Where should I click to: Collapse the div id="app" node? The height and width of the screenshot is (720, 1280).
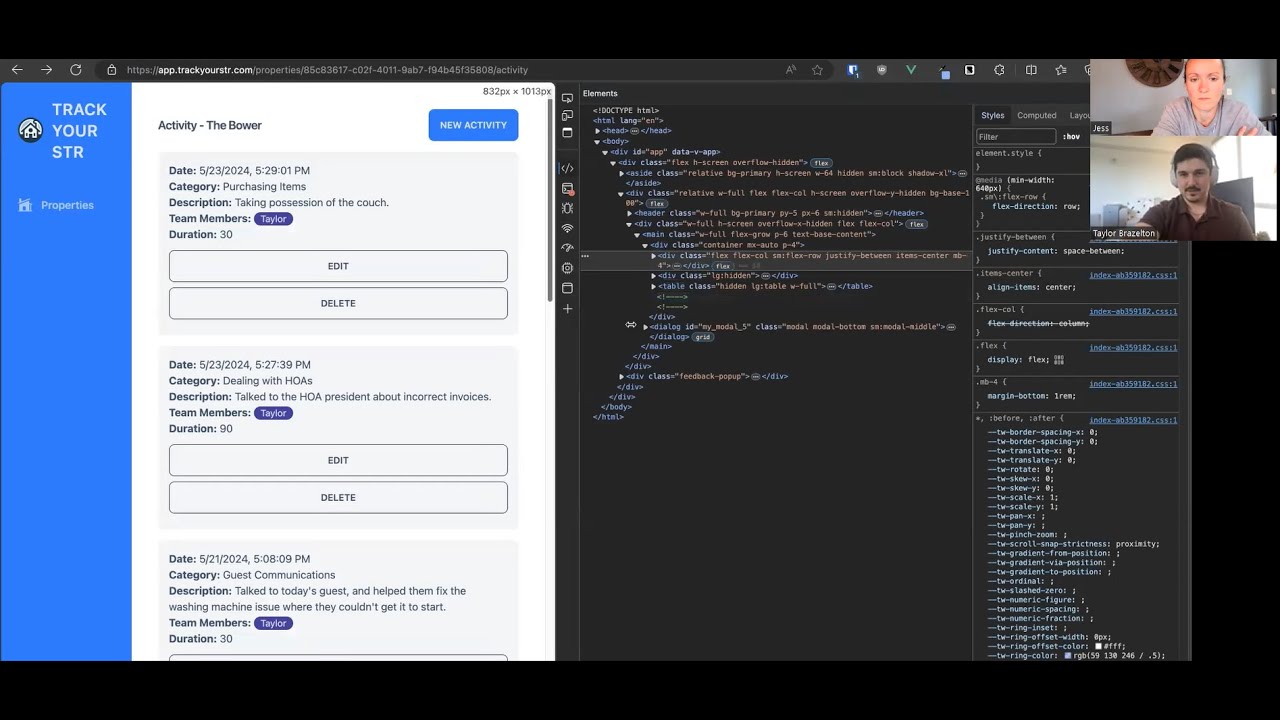(605, 152)
